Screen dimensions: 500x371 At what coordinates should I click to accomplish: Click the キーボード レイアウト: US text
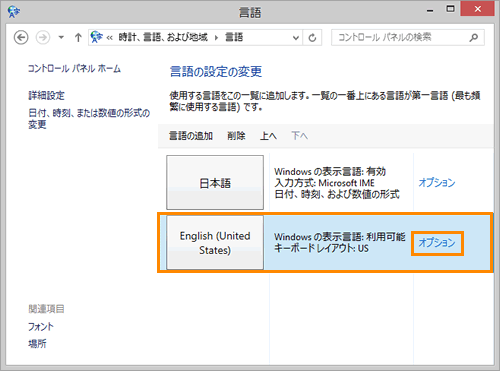coord(321,248)
